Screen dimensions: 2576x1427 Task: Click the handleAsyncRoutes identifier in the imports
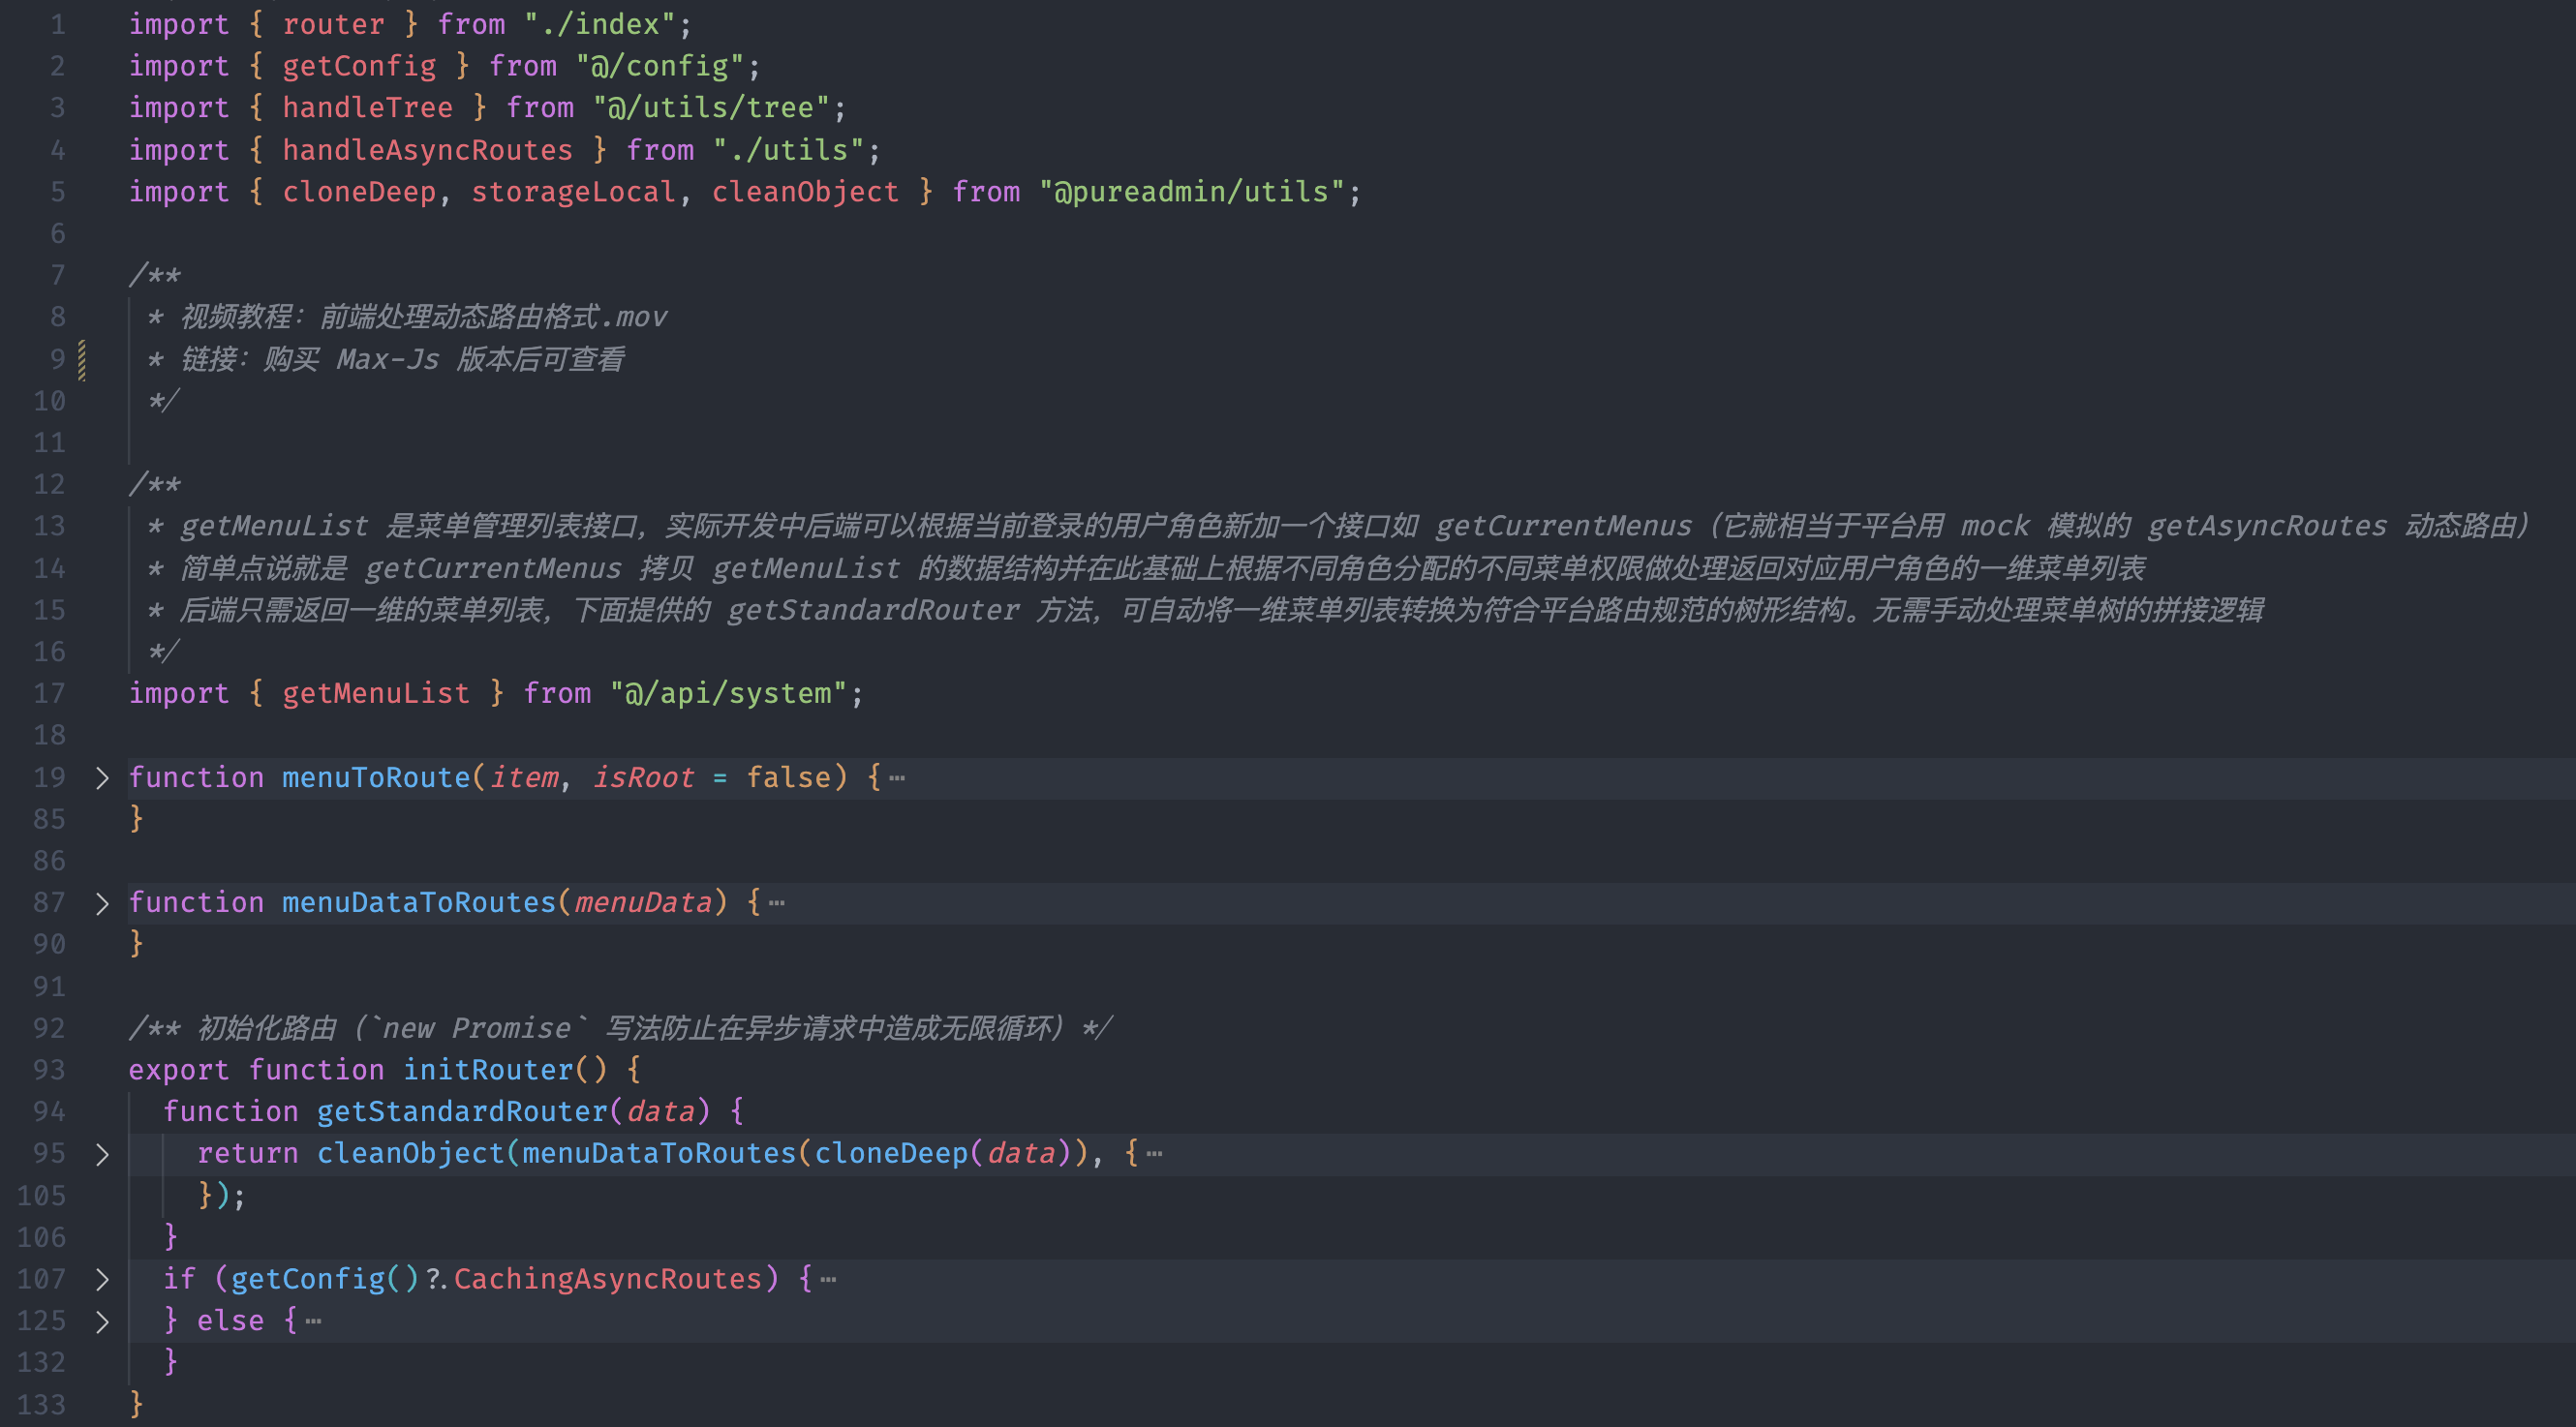427,150
